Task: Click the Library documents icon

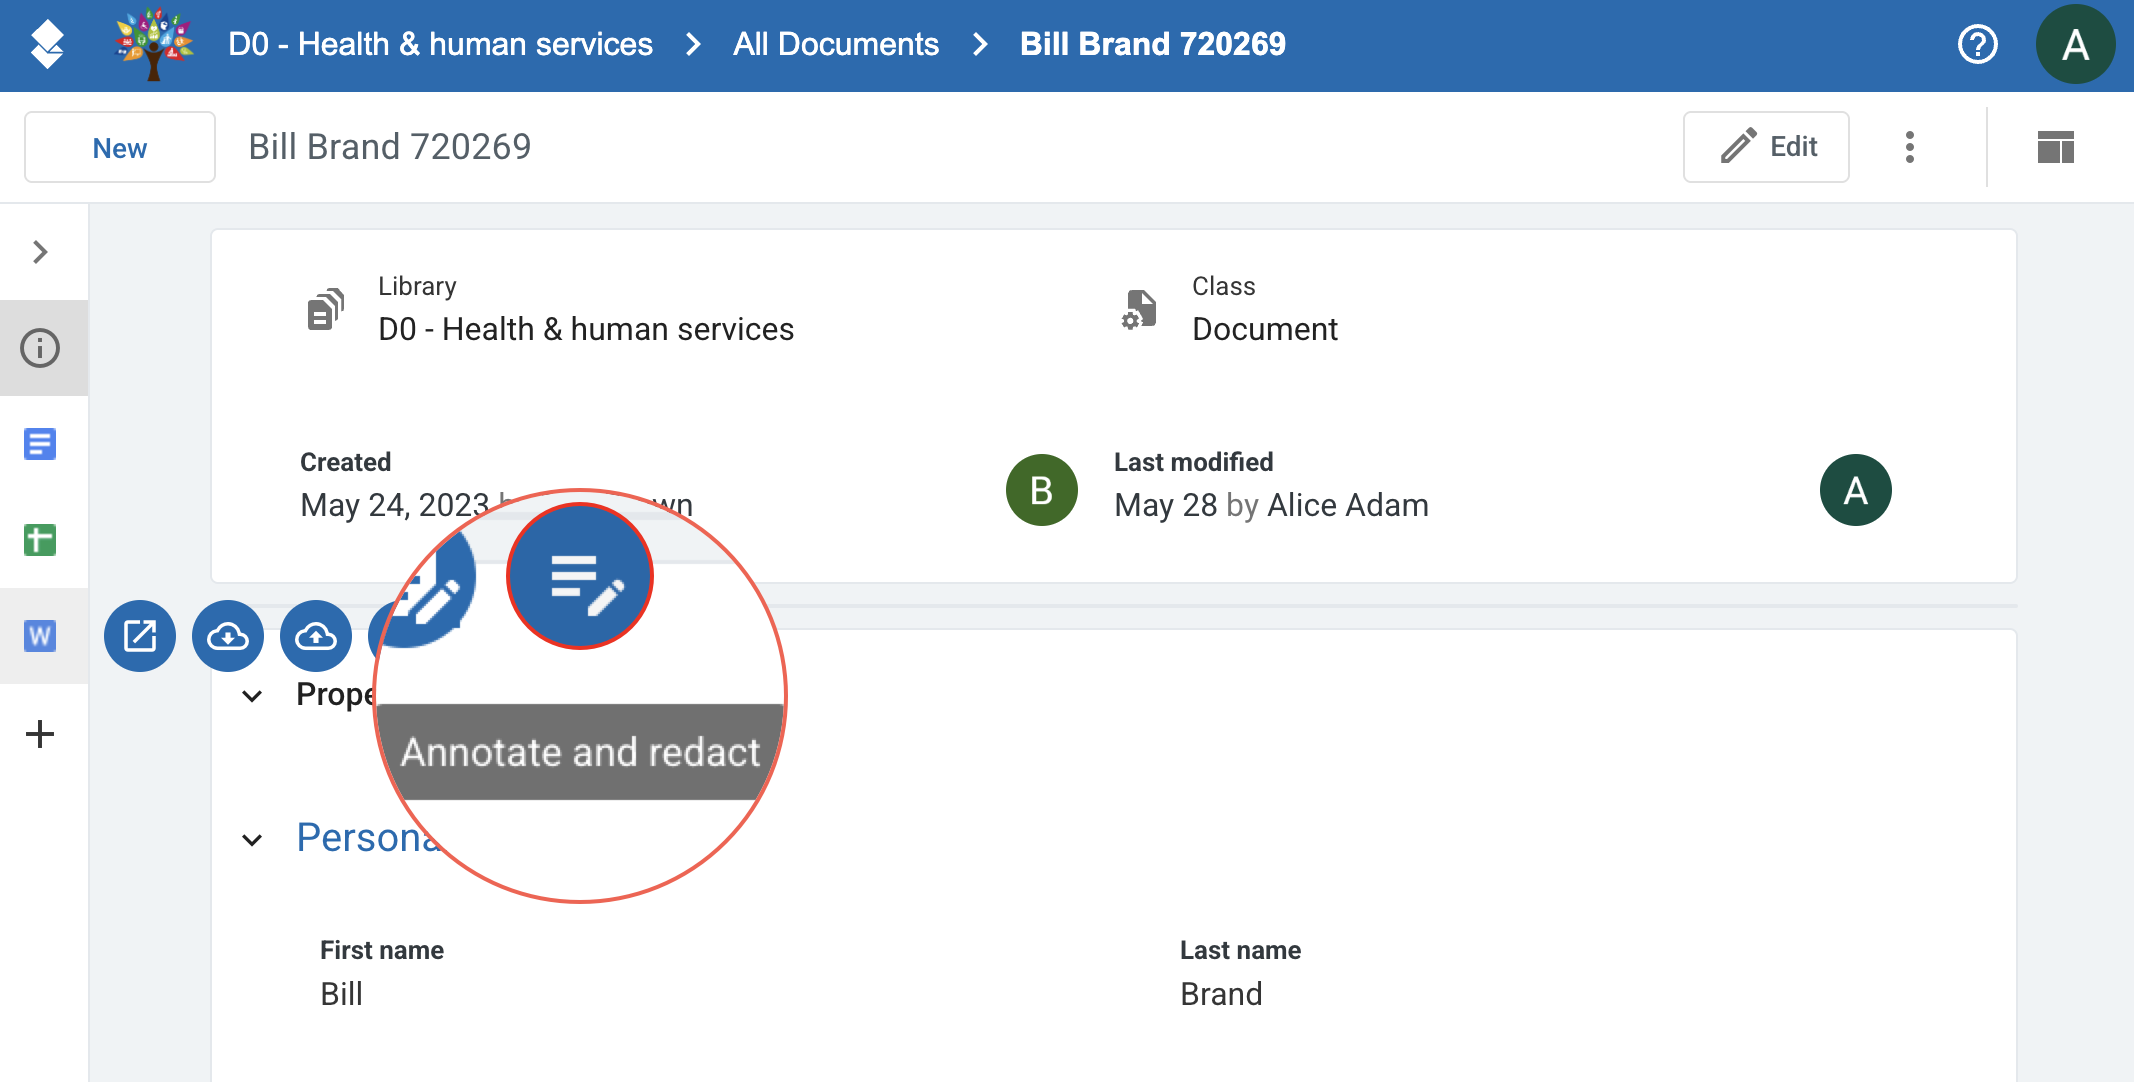Action: [326, 310]
